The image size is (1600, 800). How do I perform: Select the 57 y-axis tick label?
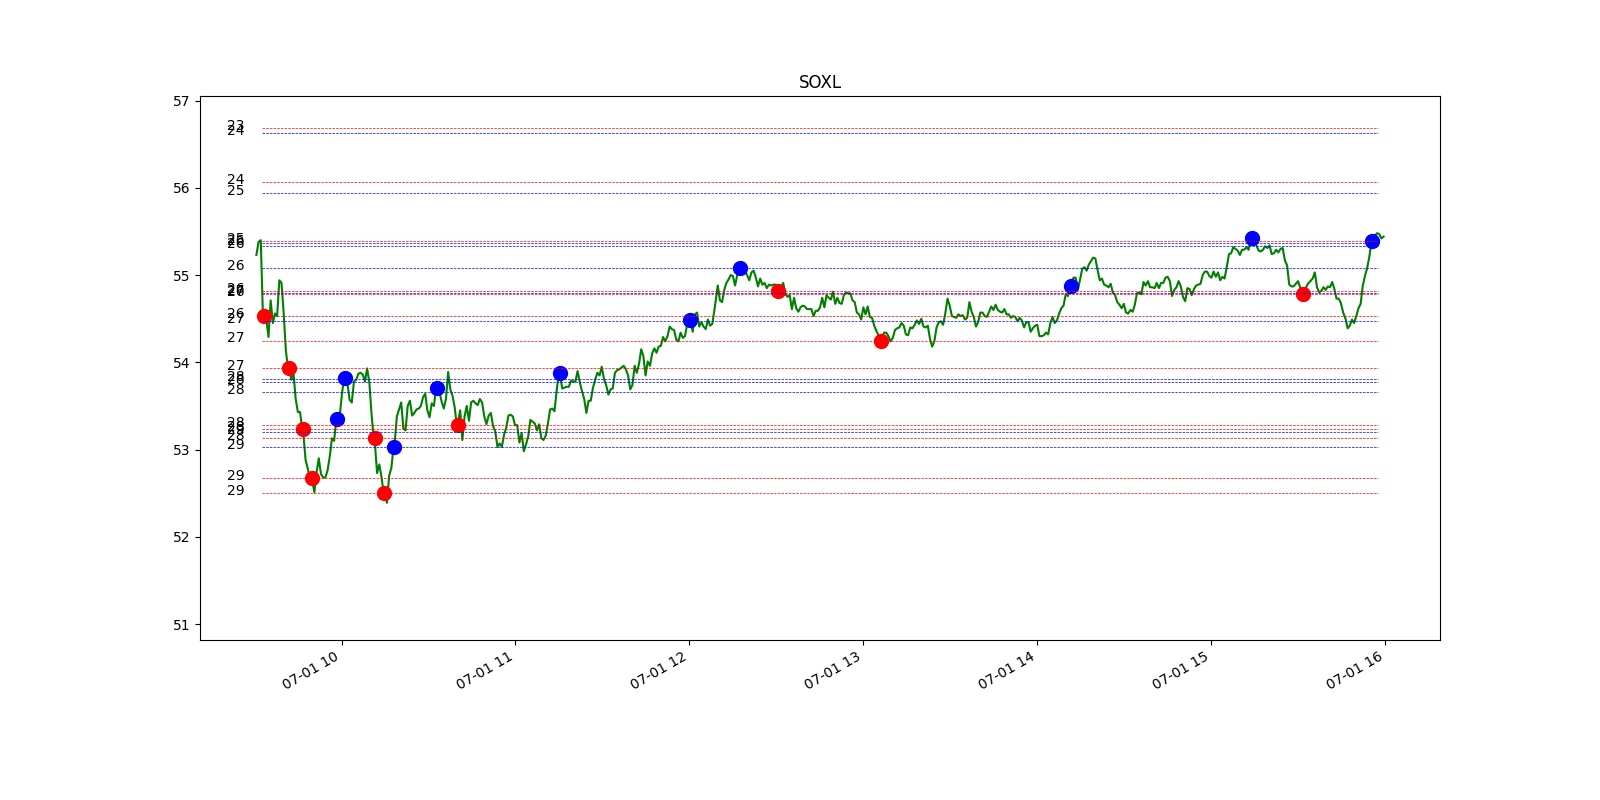181,101
